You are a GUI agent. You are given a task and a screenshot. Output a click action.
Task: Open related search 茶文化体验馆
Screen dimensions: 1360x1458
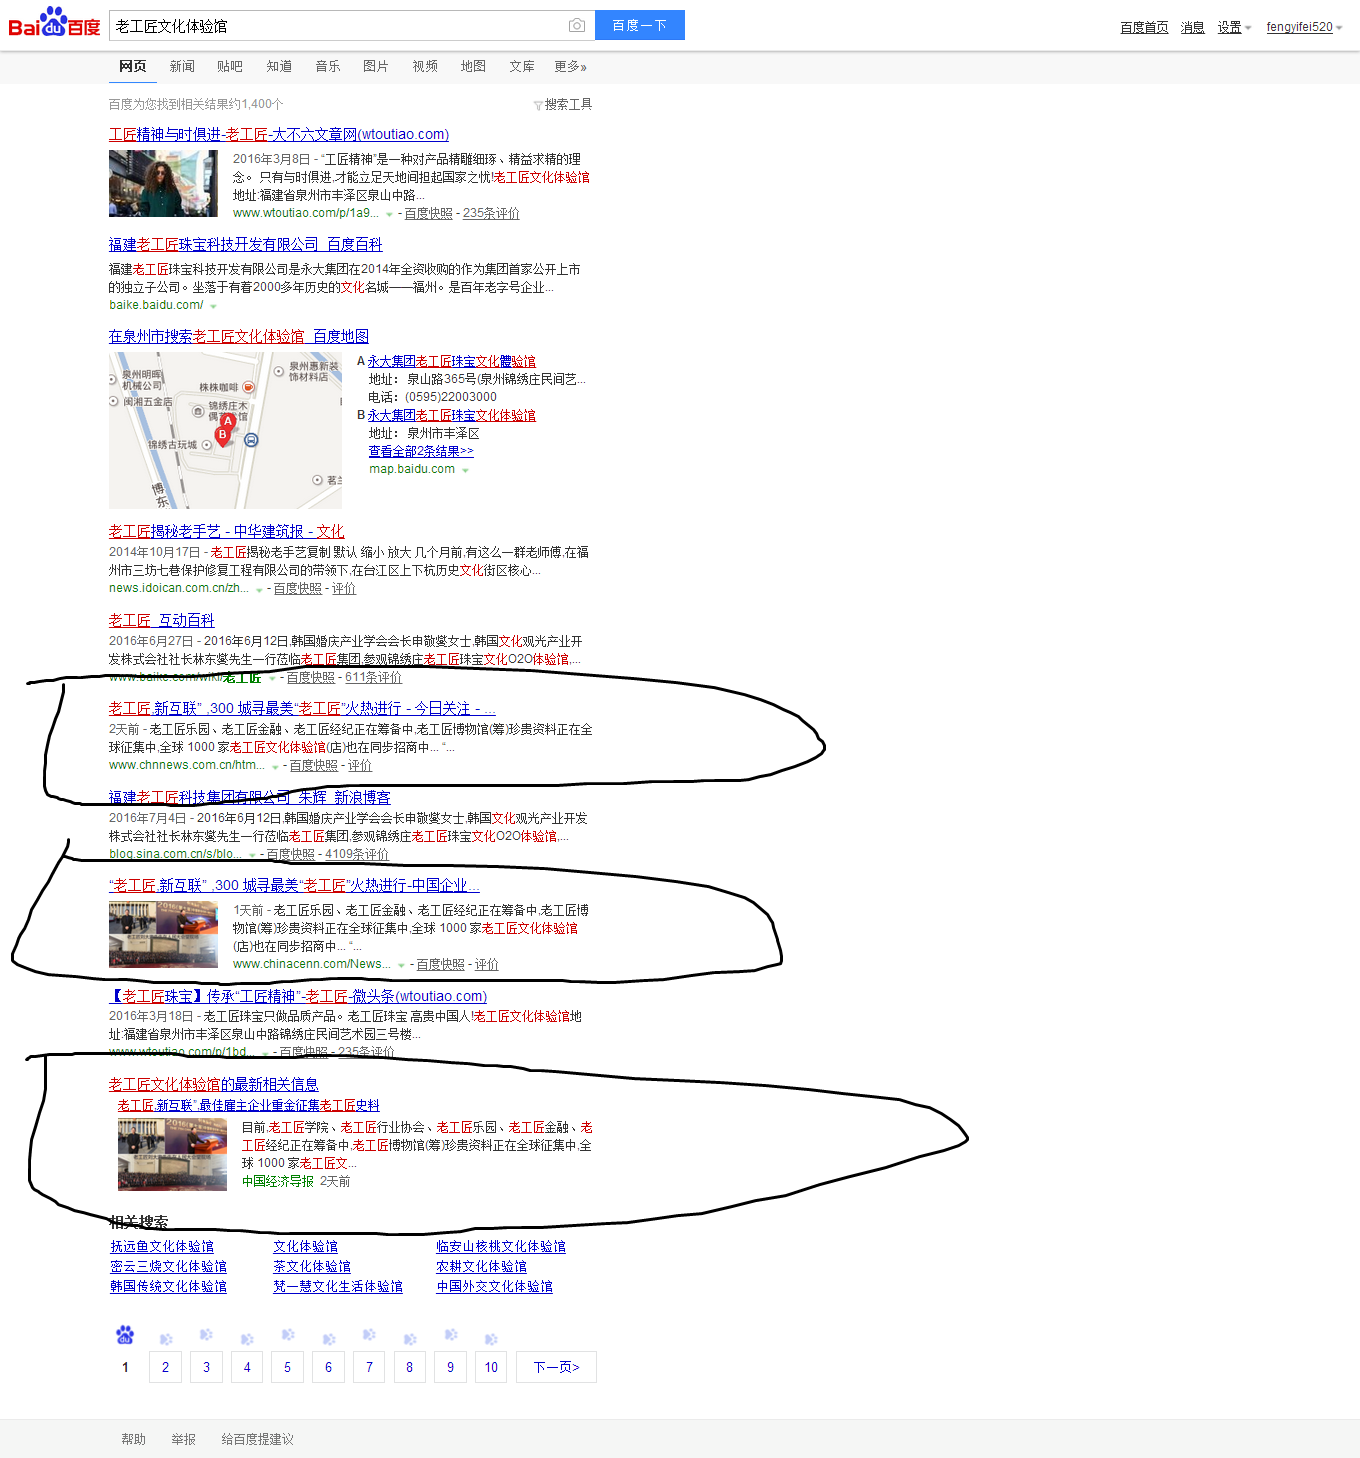(312, 1266)
